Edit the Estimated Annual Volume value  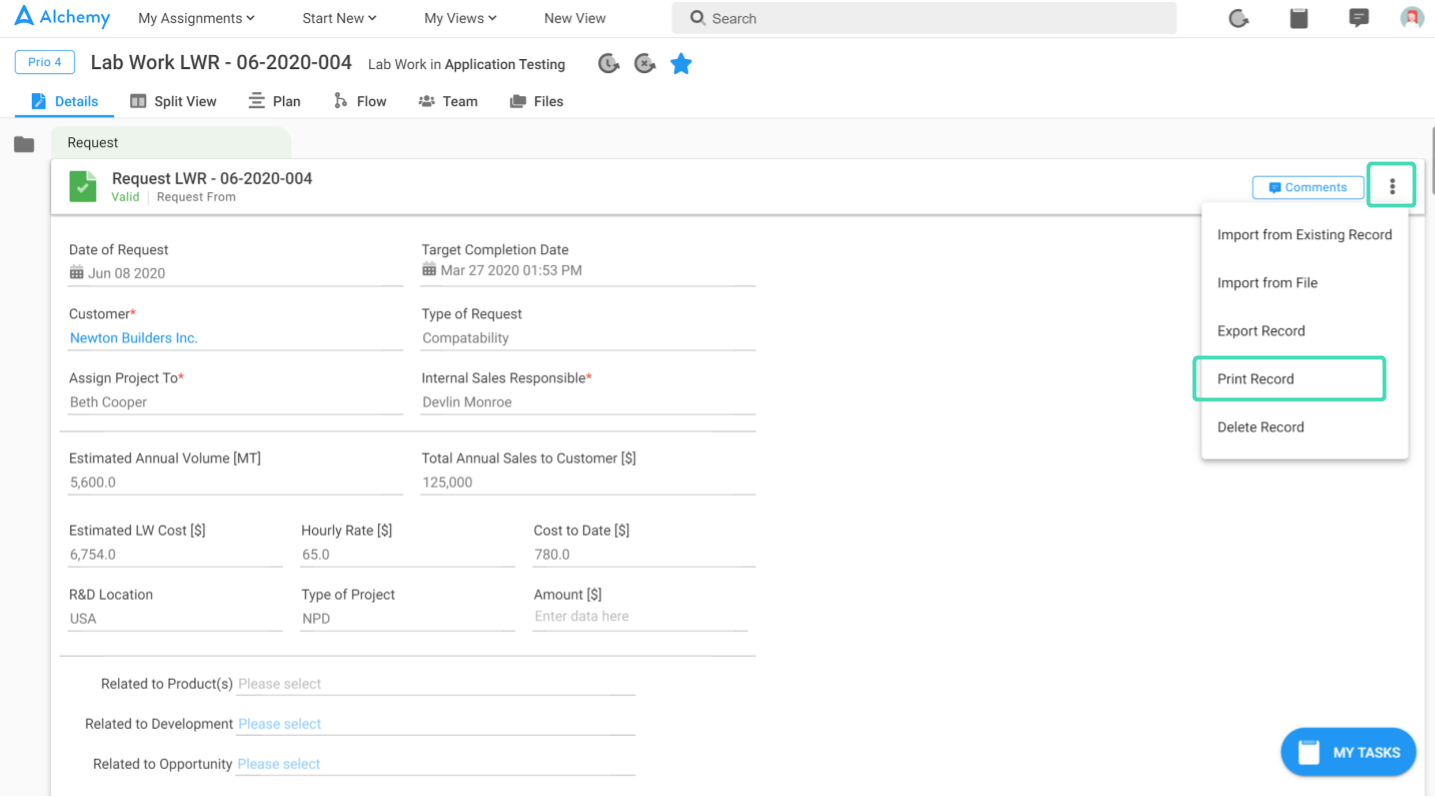235,482
